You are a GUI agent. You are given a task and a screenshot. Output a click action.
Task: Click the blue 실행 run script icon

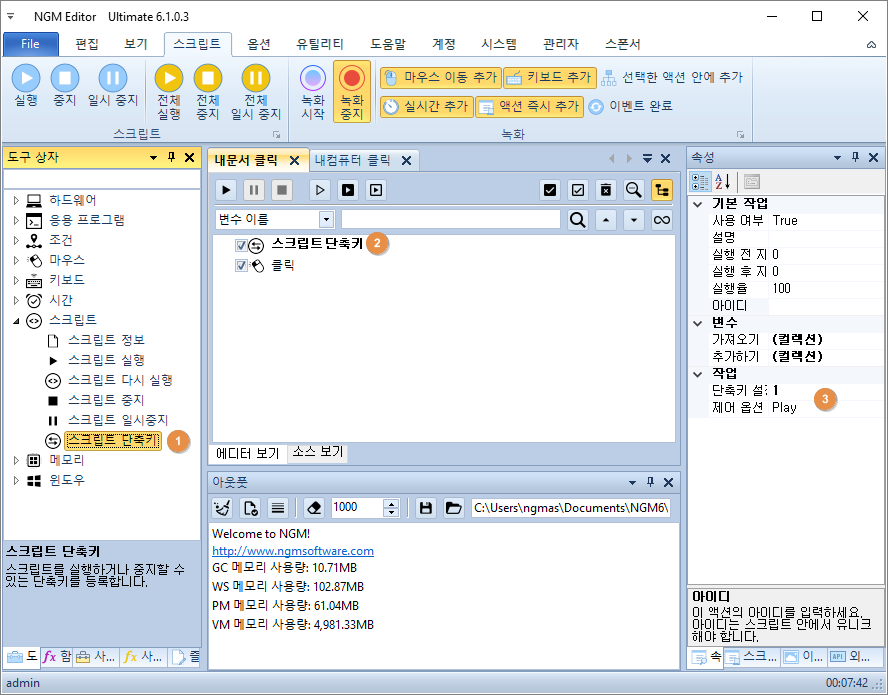(26, 78)
